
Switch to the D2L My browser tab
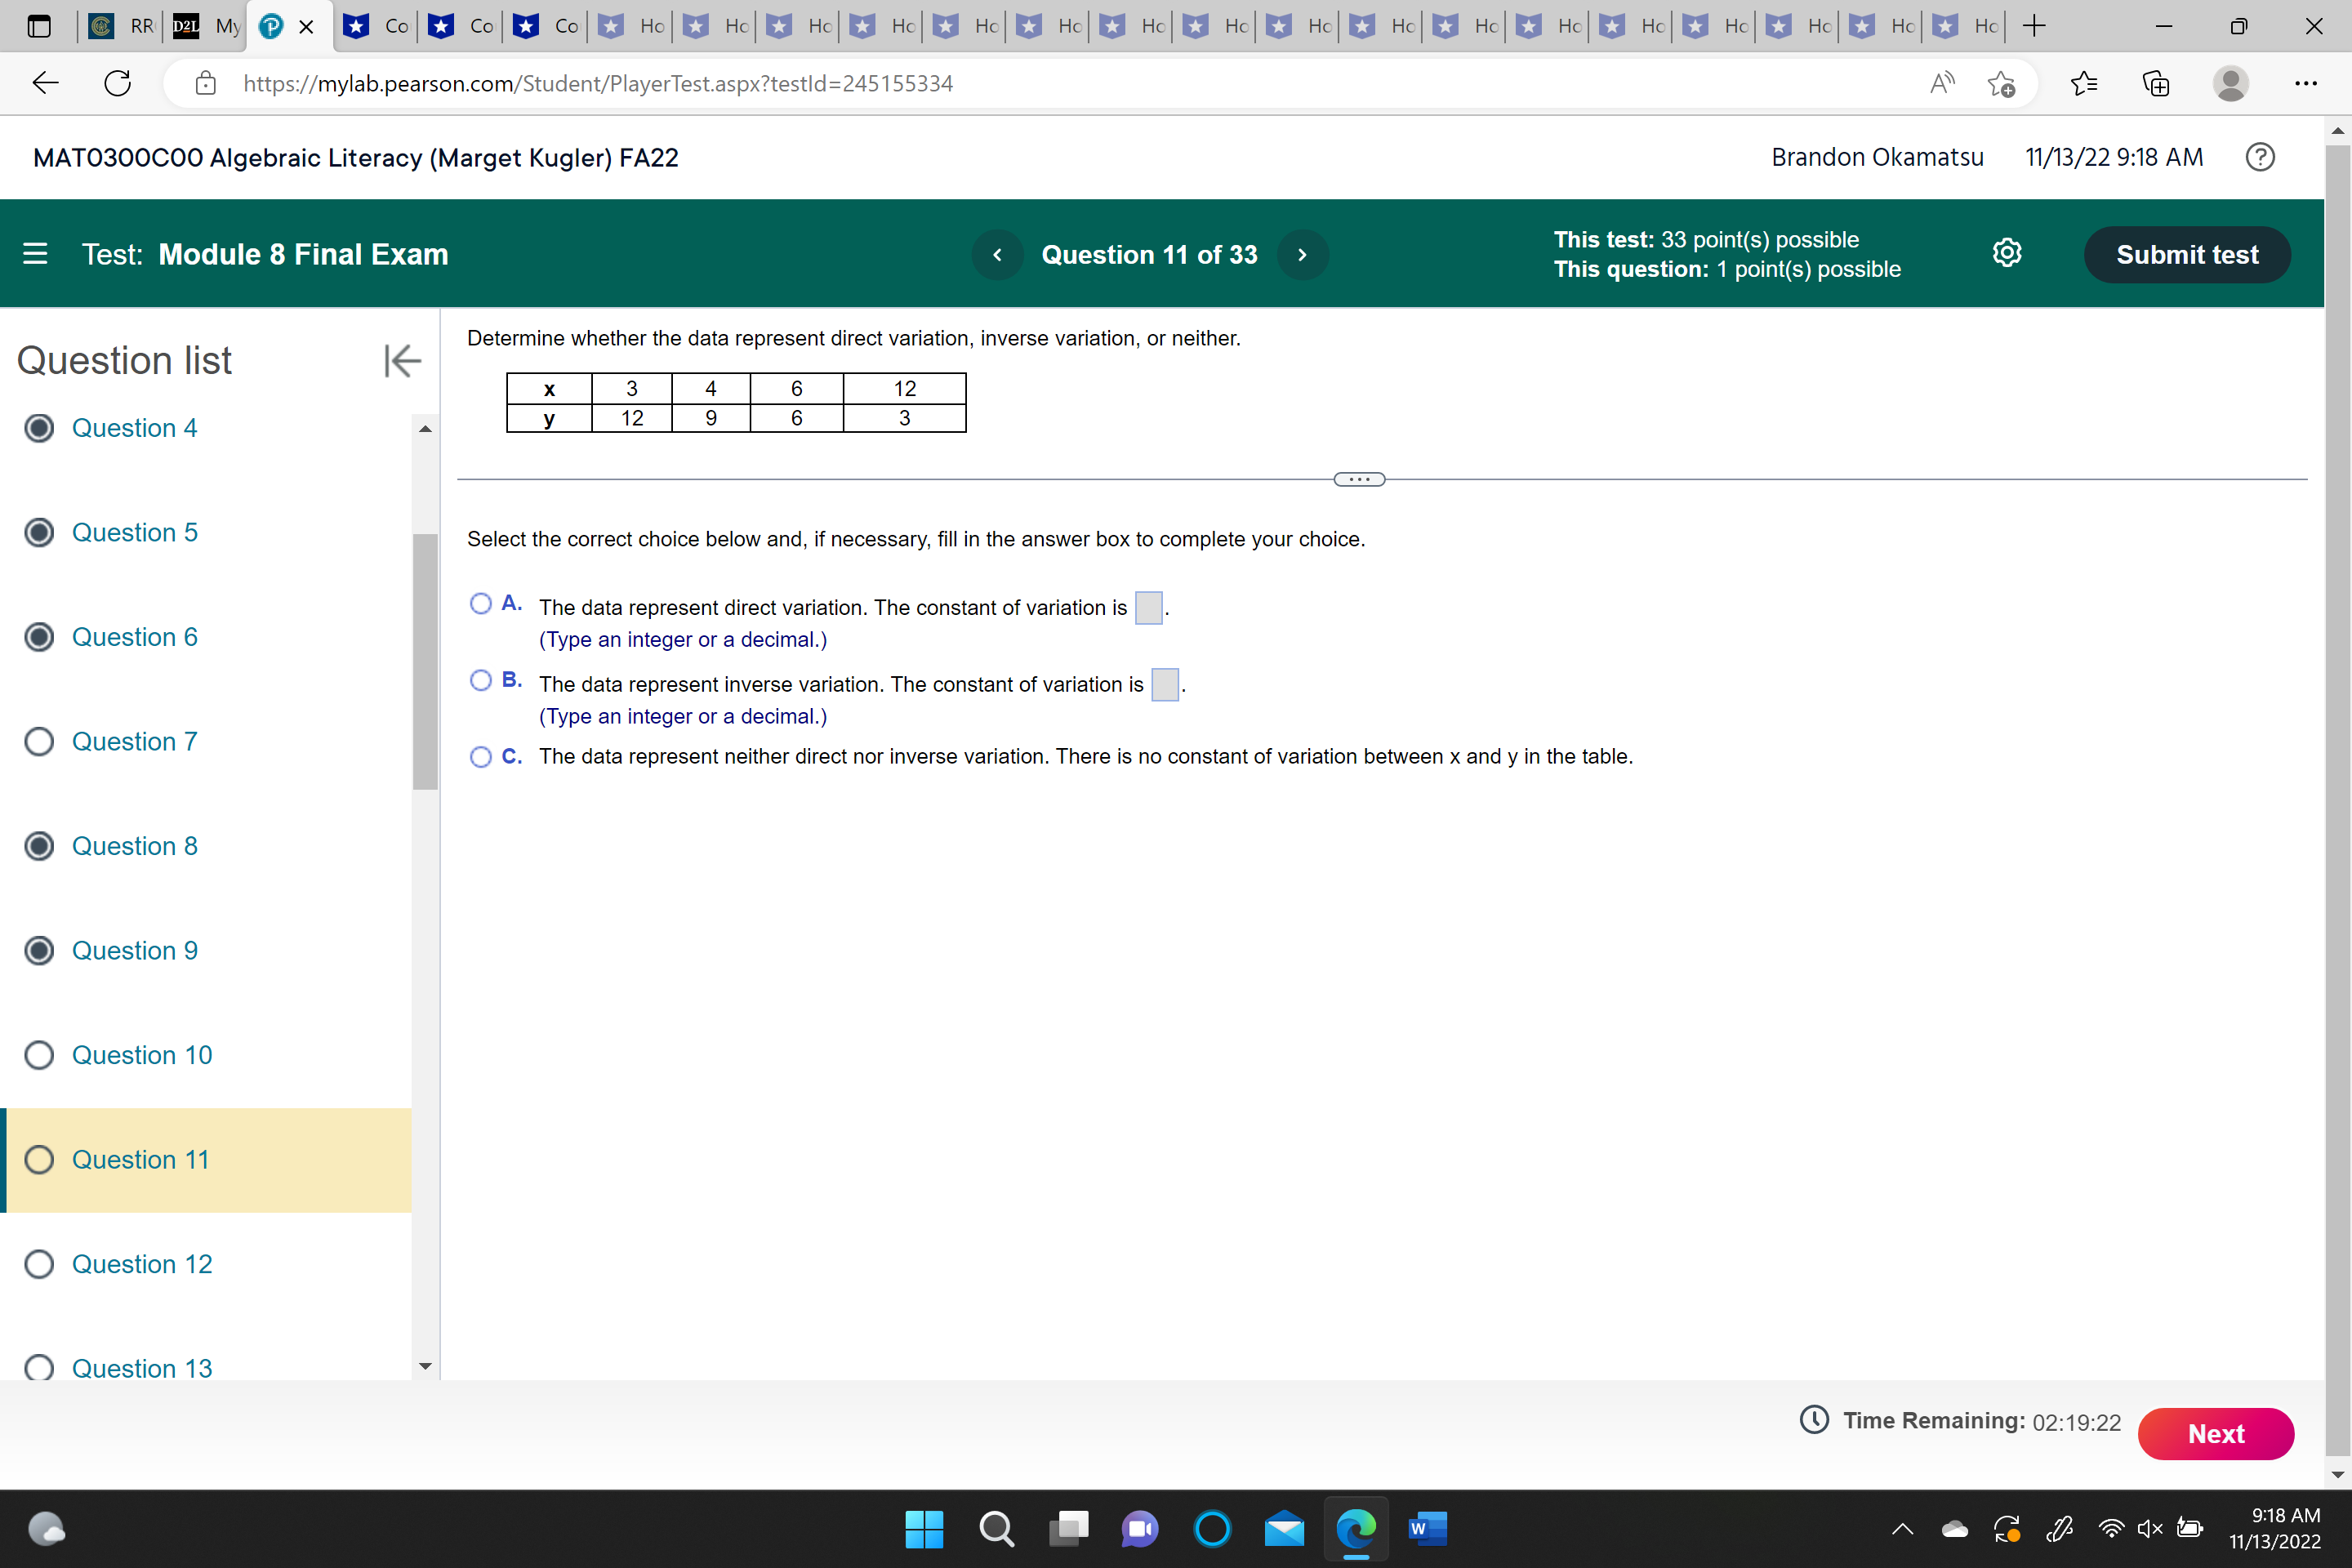point(208,26)
